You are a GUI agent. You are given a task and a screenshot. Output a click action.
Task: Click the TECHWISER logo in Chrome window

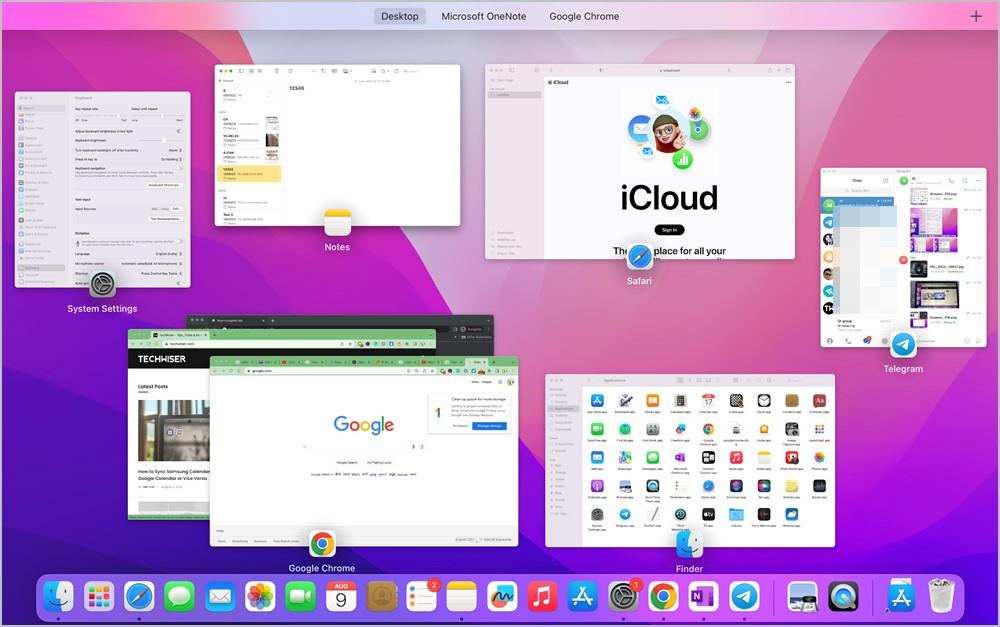[162, 359]
